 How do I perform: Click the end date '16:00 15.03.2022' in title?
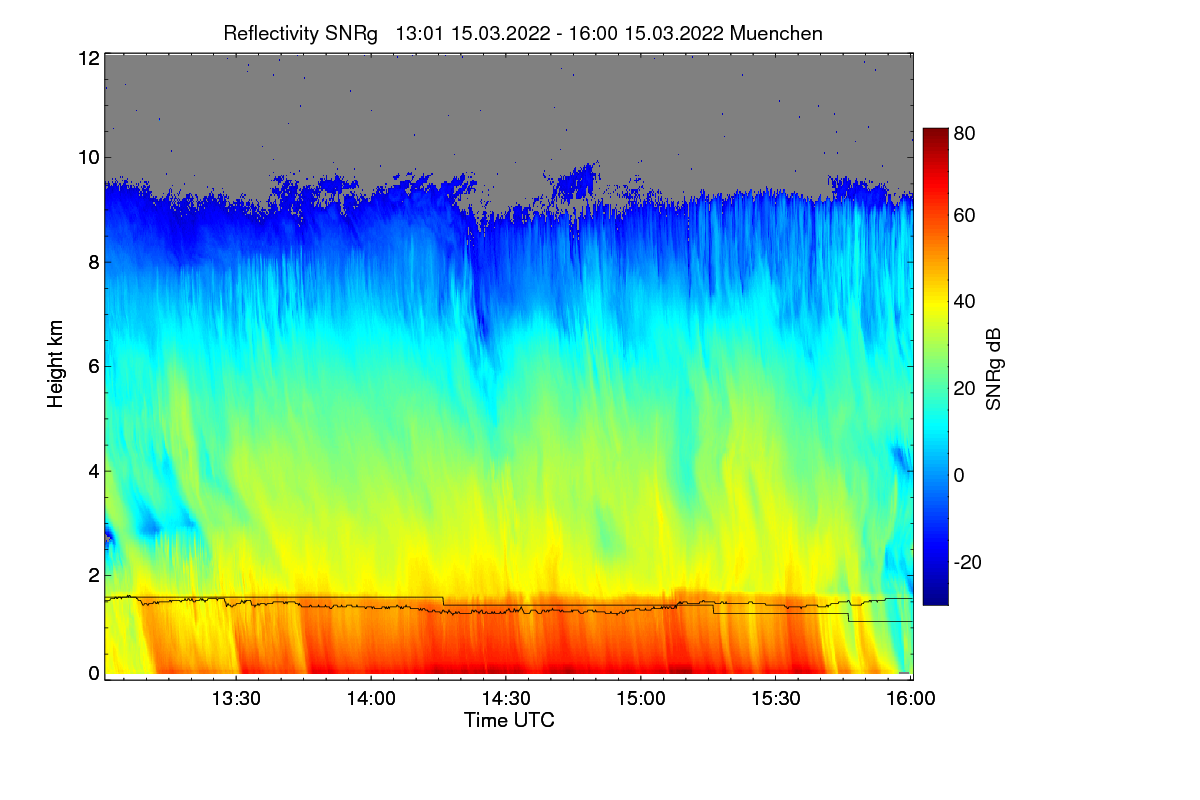click(x=647, y=33)
